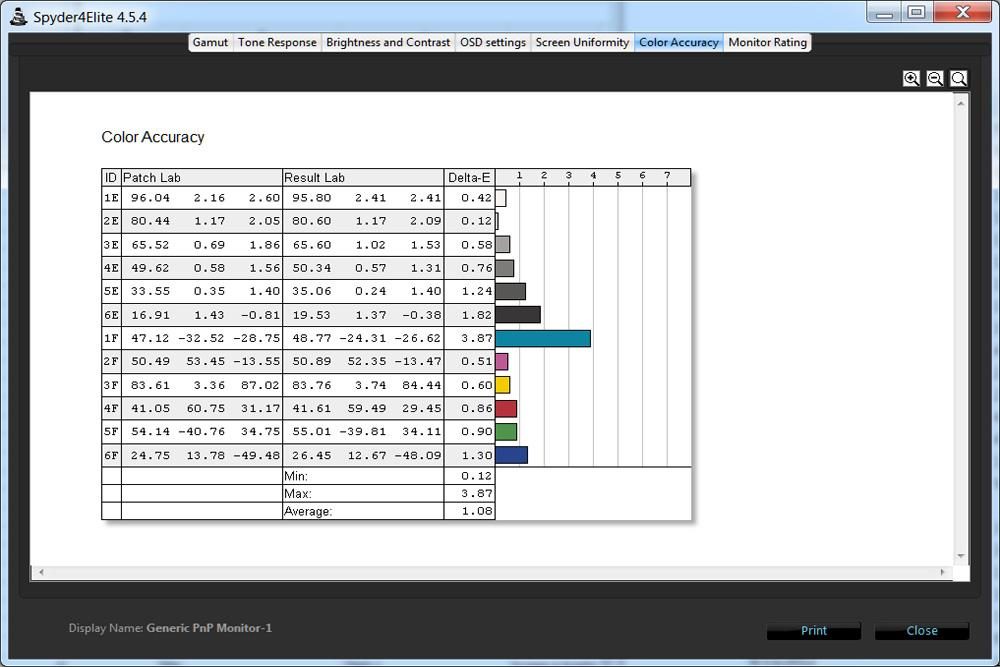This screenshot has width=1000, height=667.
Task: Minimize the Spyder4Elite window
Action: [883, 12]
